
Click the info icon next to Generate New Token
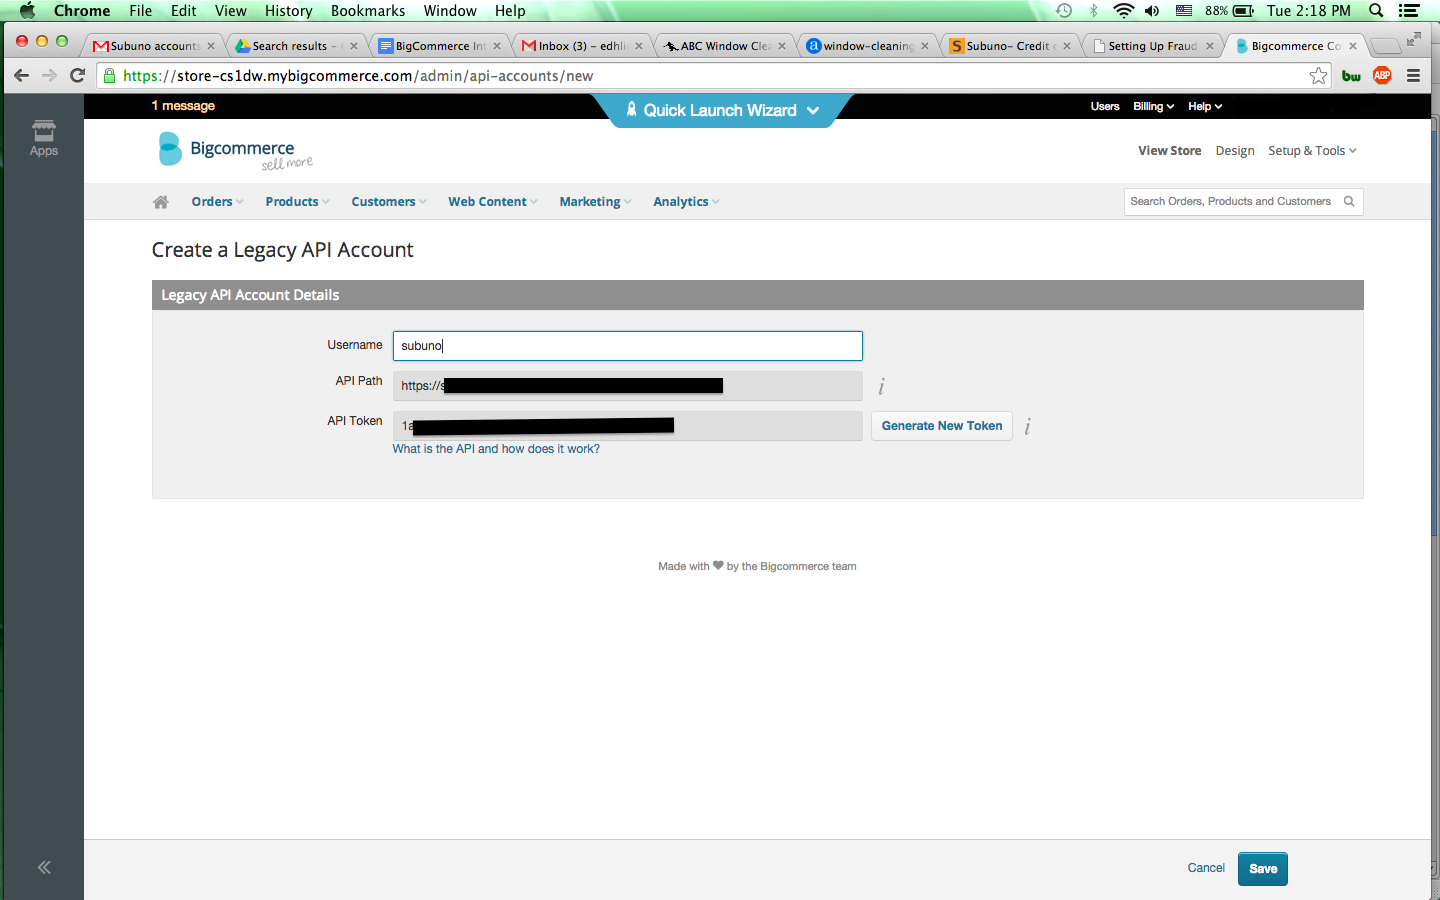click(1027, 427)
